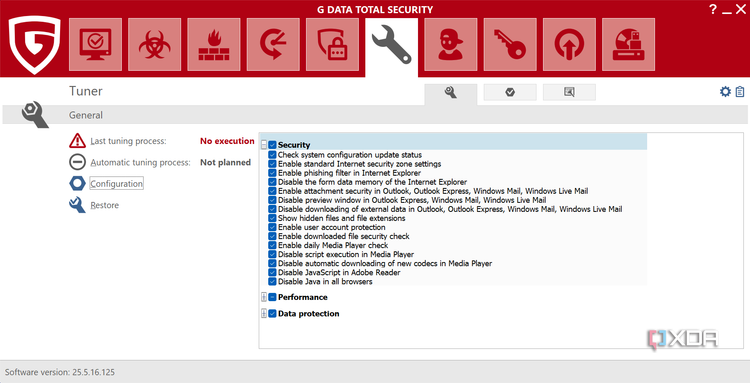Open the Firewall brick wall icon
The height and width of the screenshot is (383, 750).
pyautogui.click(x=214, y=44)
